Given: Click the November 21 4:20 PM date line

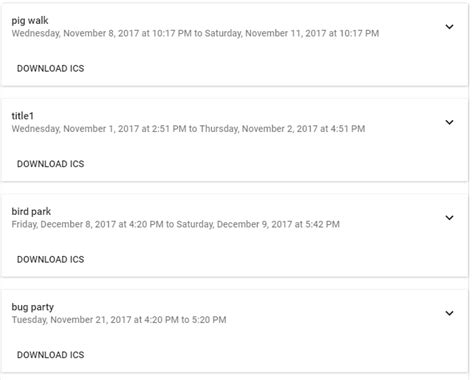Looking at the screenshot, I should pos(119,320).
